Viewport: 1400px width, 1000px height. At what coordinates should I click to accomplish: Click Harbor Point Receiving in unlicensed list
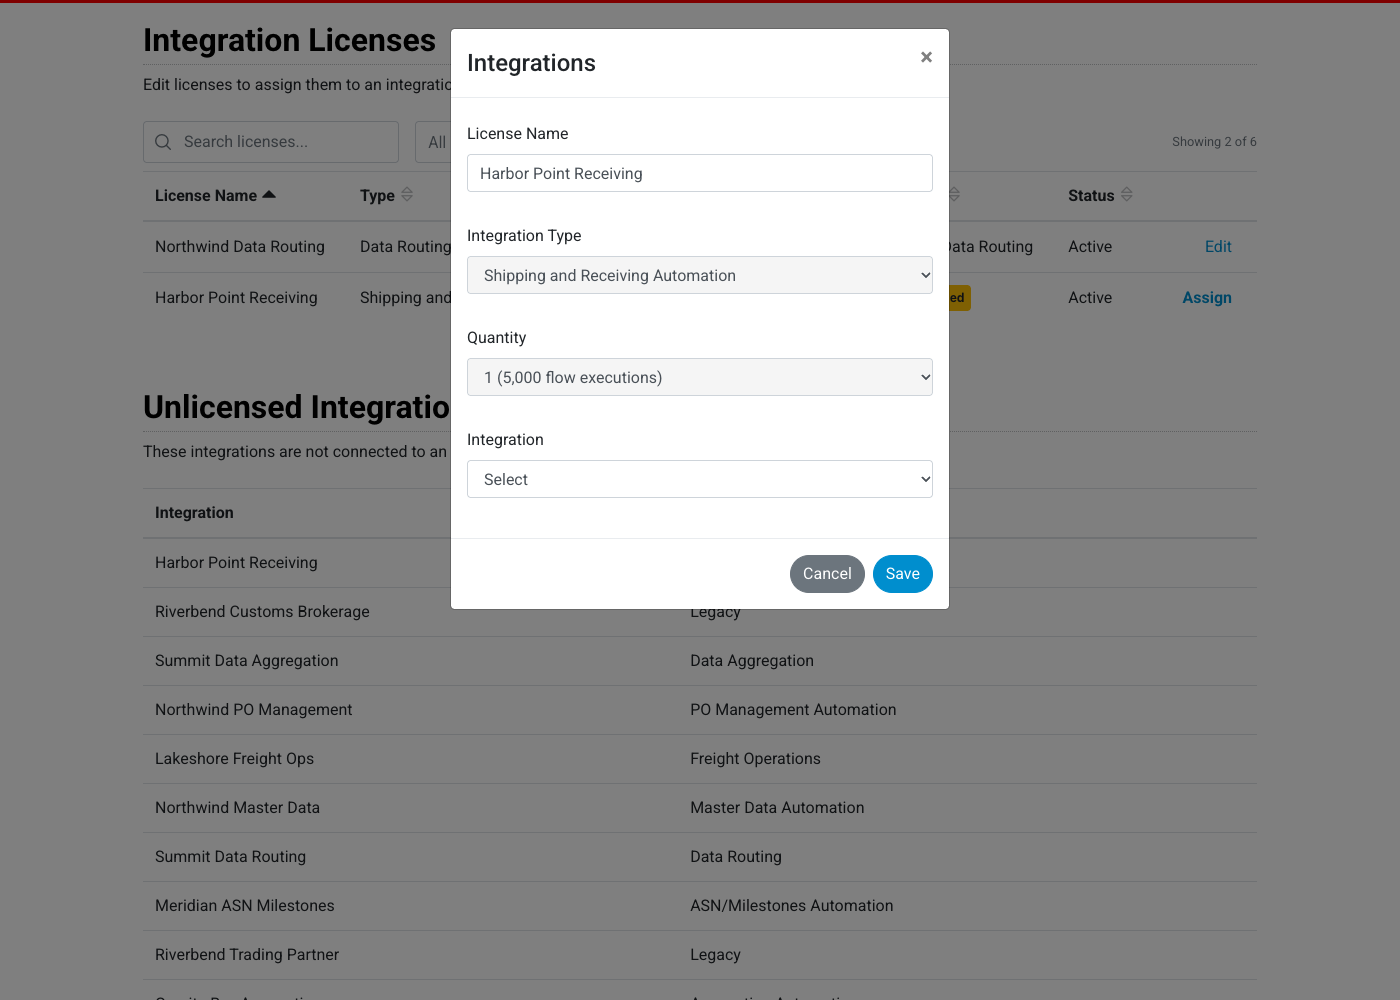click(x=236, y=563)
